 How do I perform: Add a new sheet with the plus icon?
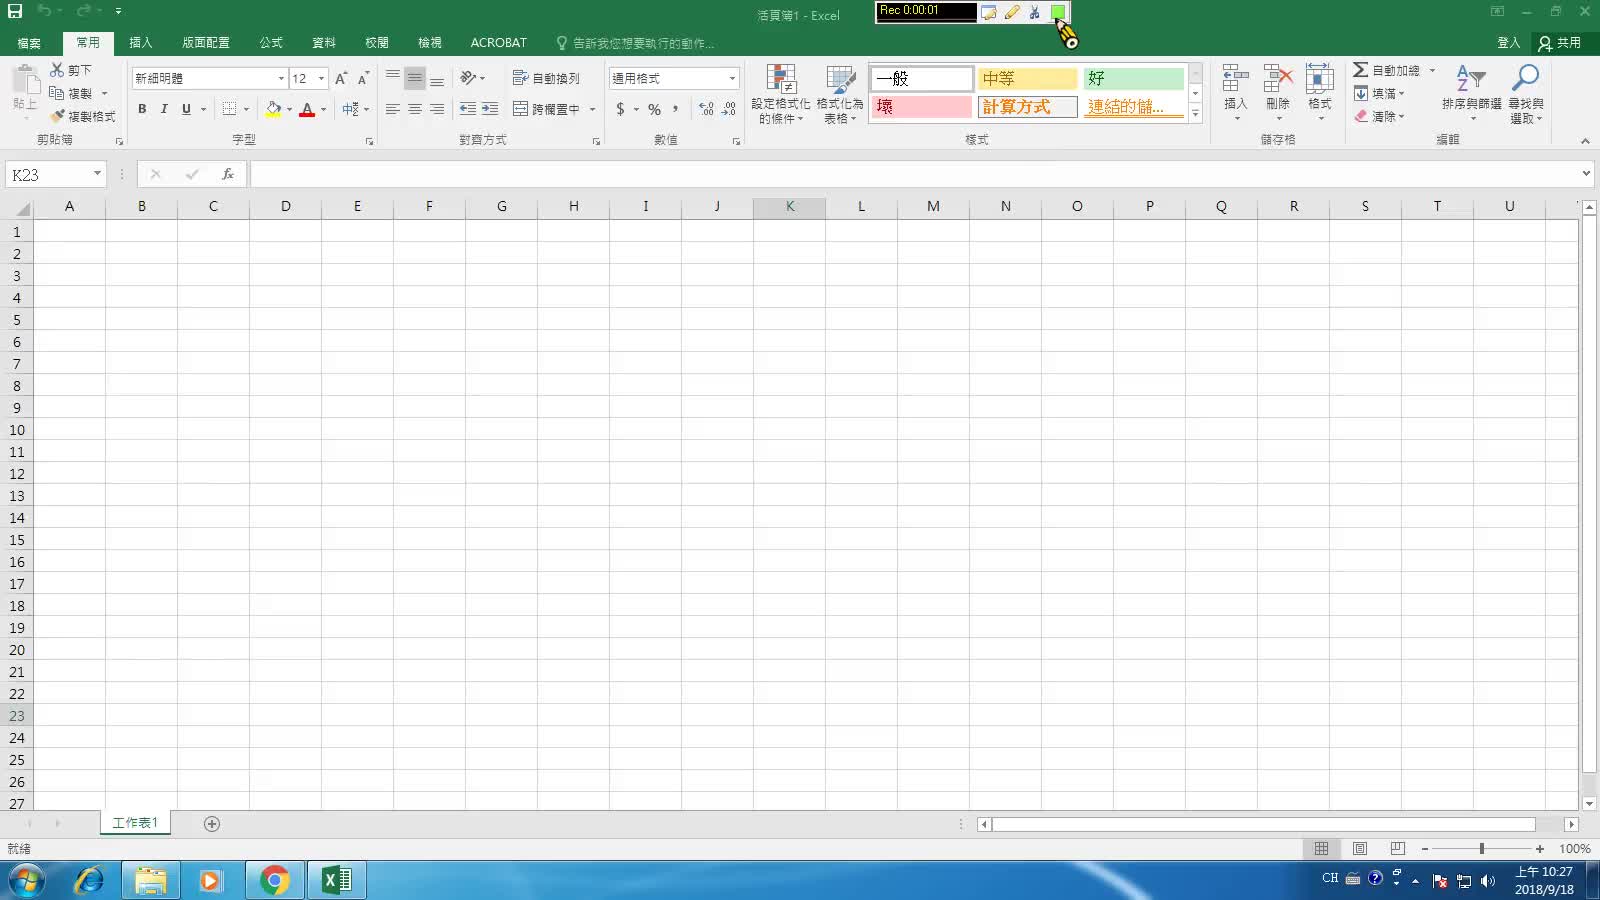[x=212, y=824]
